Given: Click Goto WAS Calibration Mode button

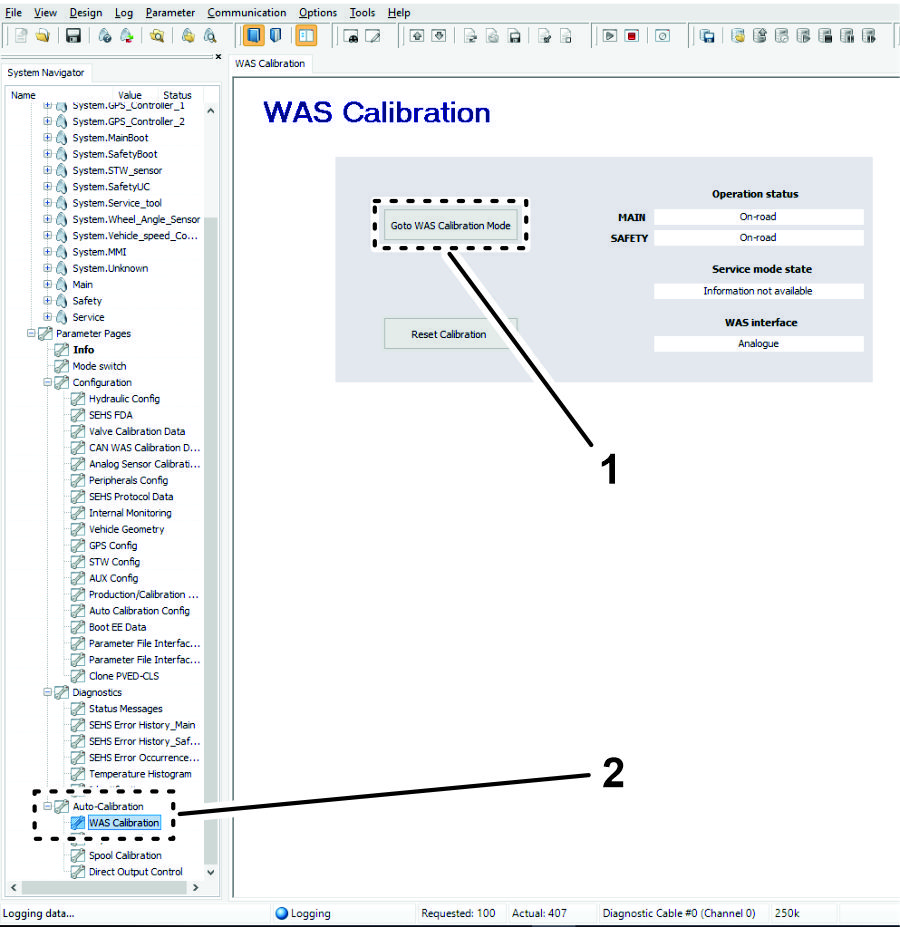Looking at the screenshot, I should coord(450,226).
